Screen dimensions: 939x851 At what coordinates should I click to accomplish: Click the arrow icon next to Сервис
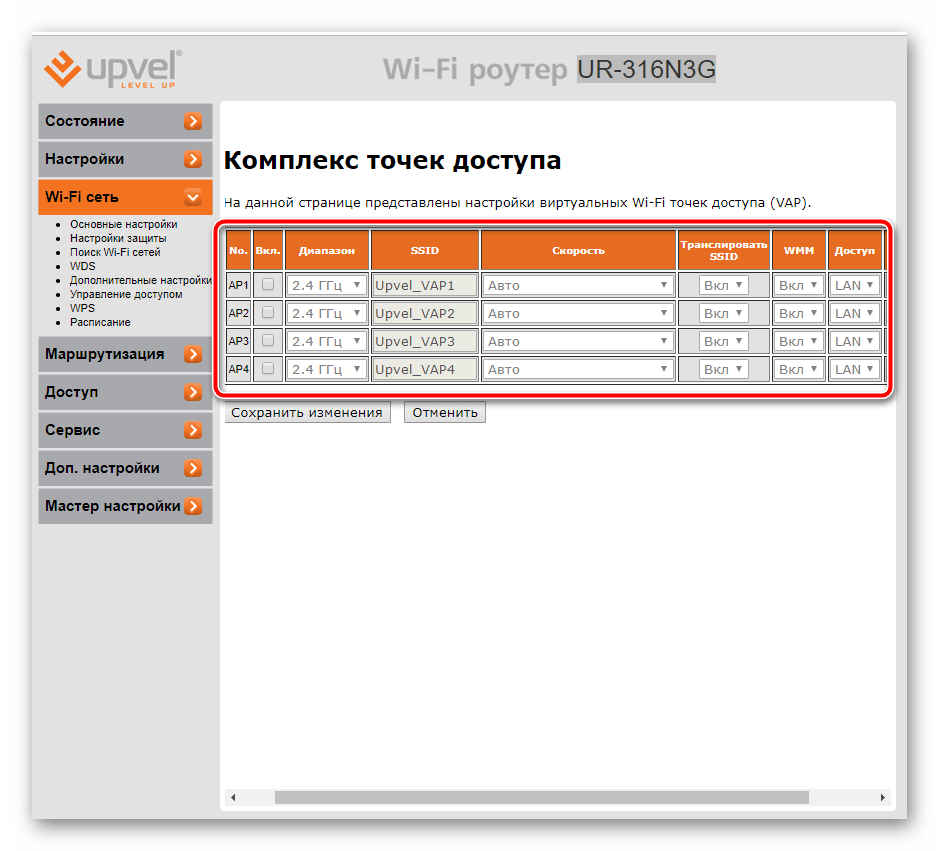[193, 431]
